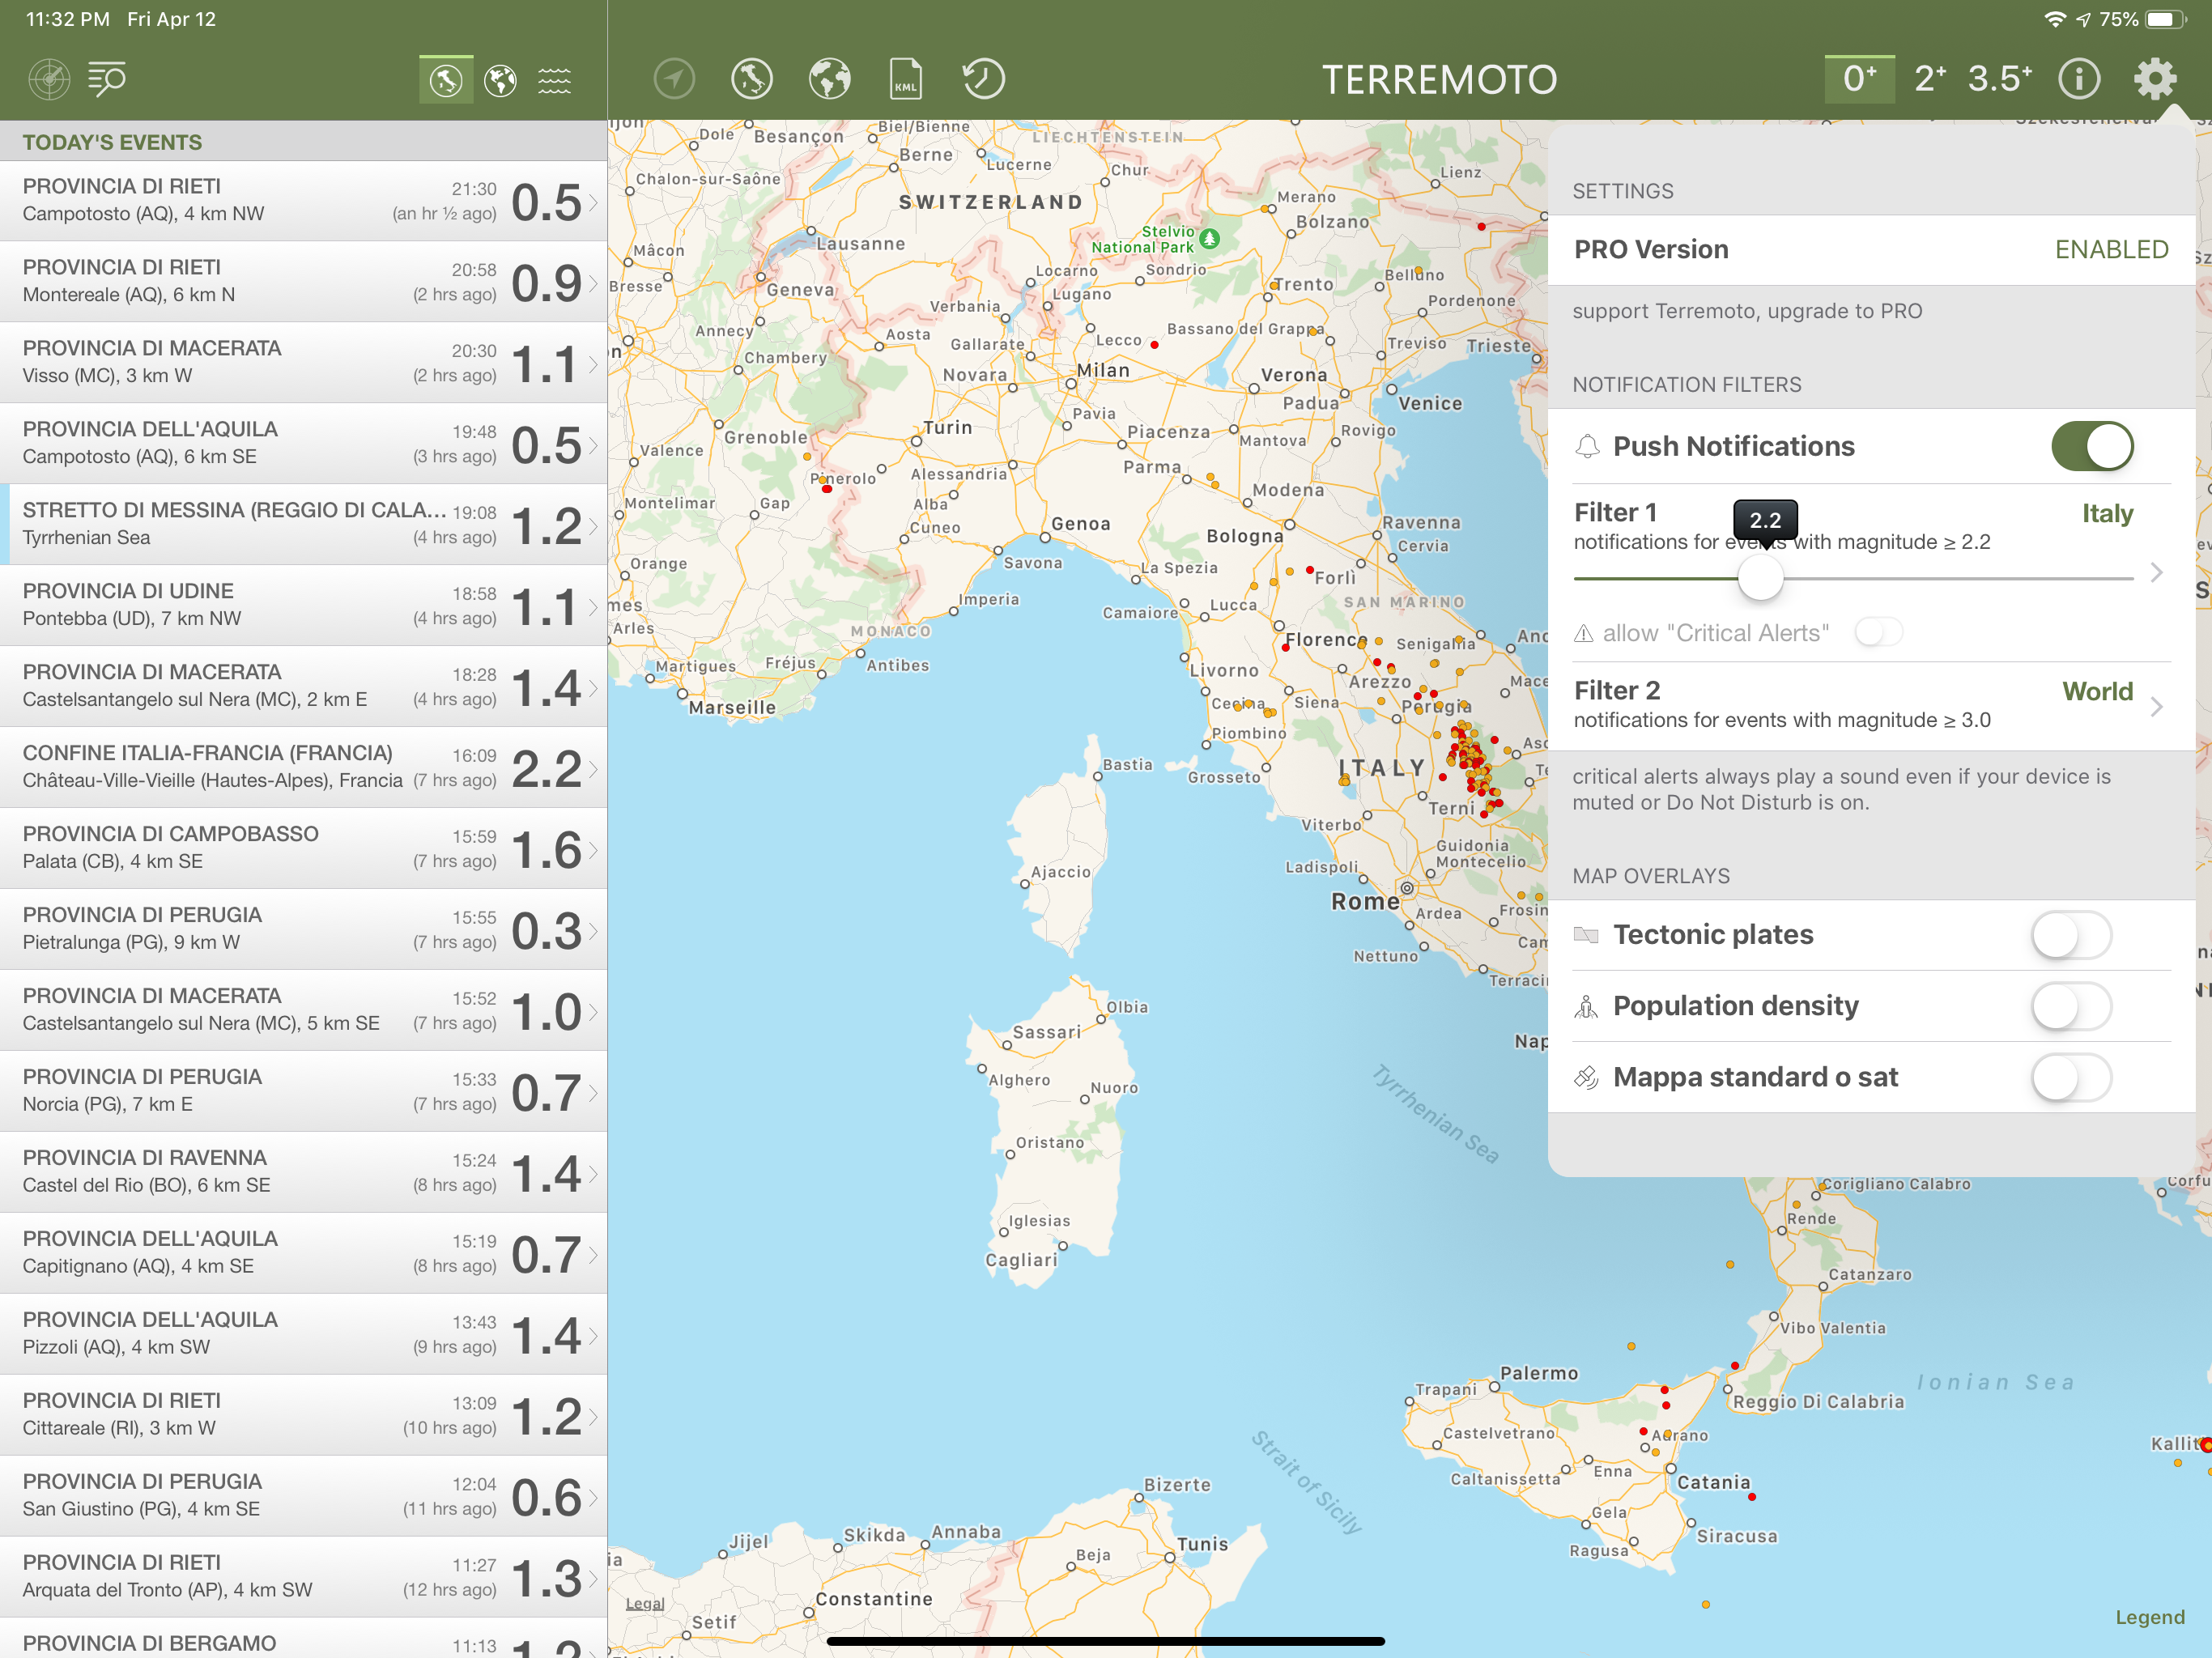Toggle Mappa standard o sat switch
This screenshot has width=2212, height=1658.
pos(2071,1077)
